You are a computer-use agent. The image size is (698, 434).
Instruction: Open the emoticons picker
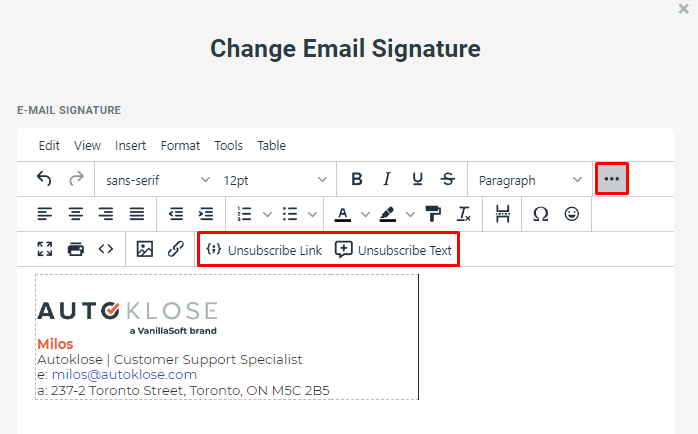point(572,214)
